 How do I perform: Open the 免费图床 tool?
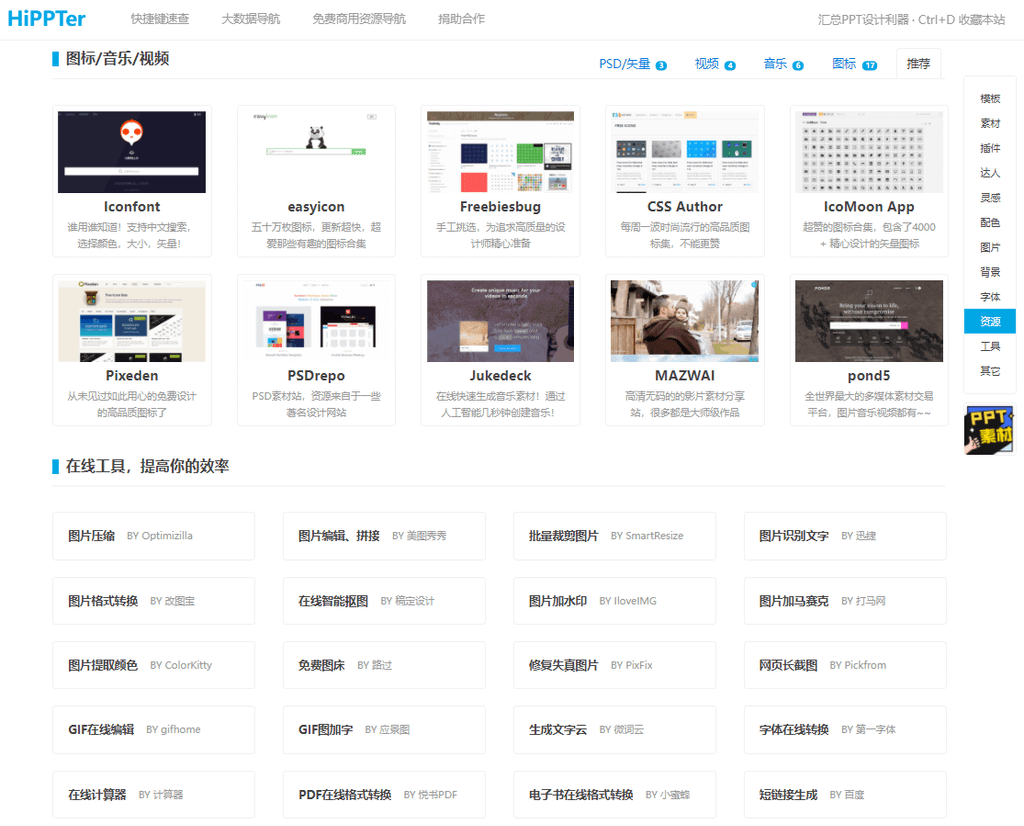tap(384, 665)
